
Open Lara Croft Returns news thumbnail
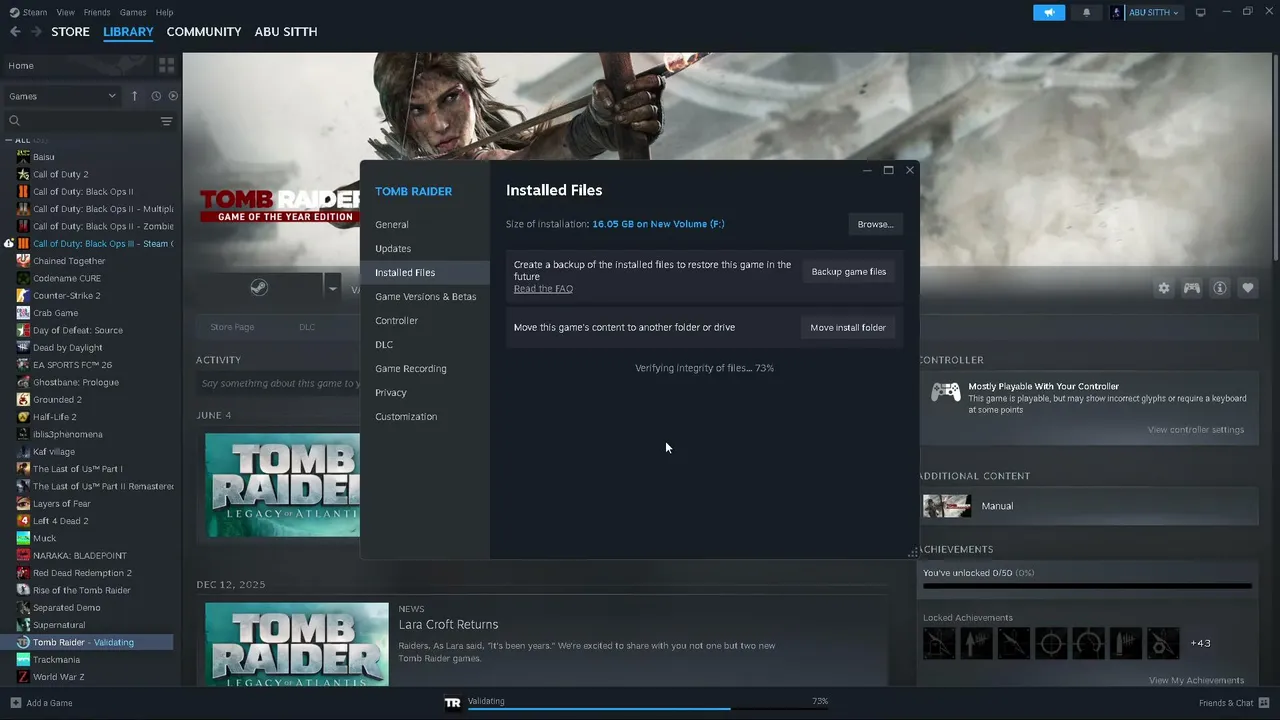(297, 645)
